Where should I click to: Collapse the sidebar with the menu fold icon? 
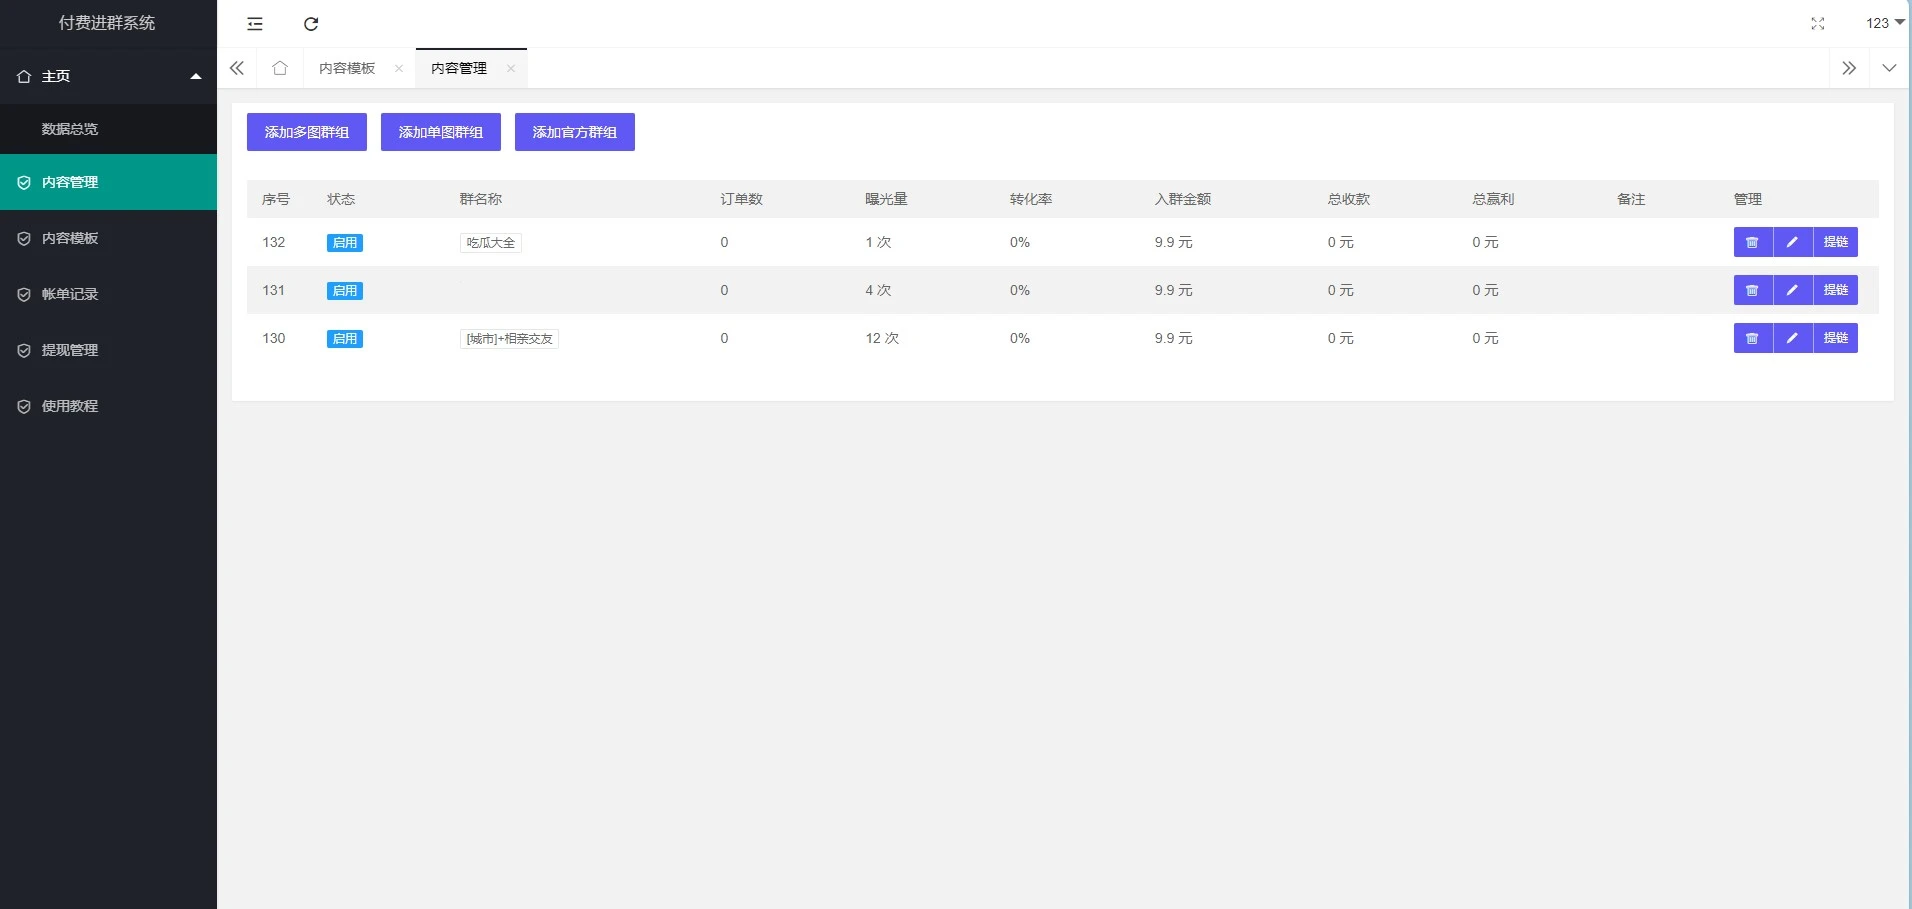click(x=255, y=24)
